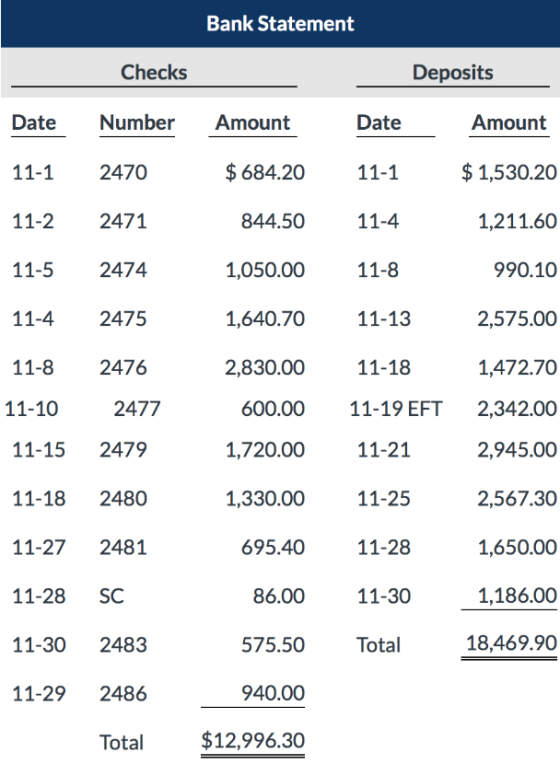
Task: Select the 2,830.00 check amount
Action: click(265, 367)
